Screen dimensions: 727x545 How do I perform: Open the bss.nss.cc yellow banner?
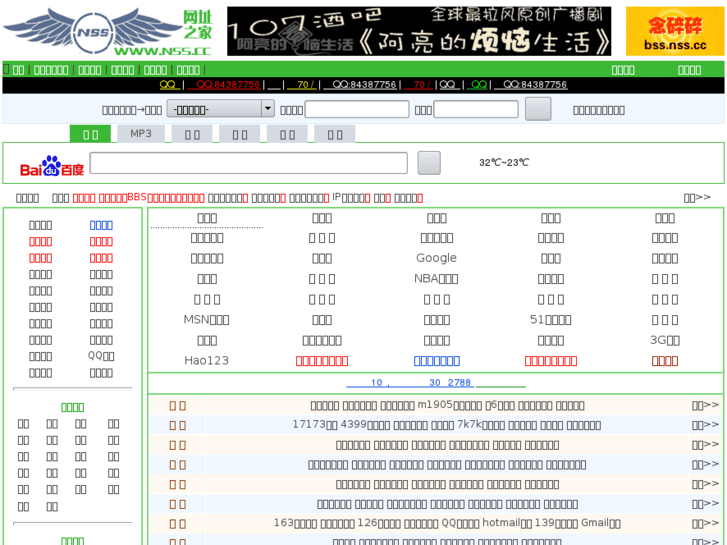[675, 31]
